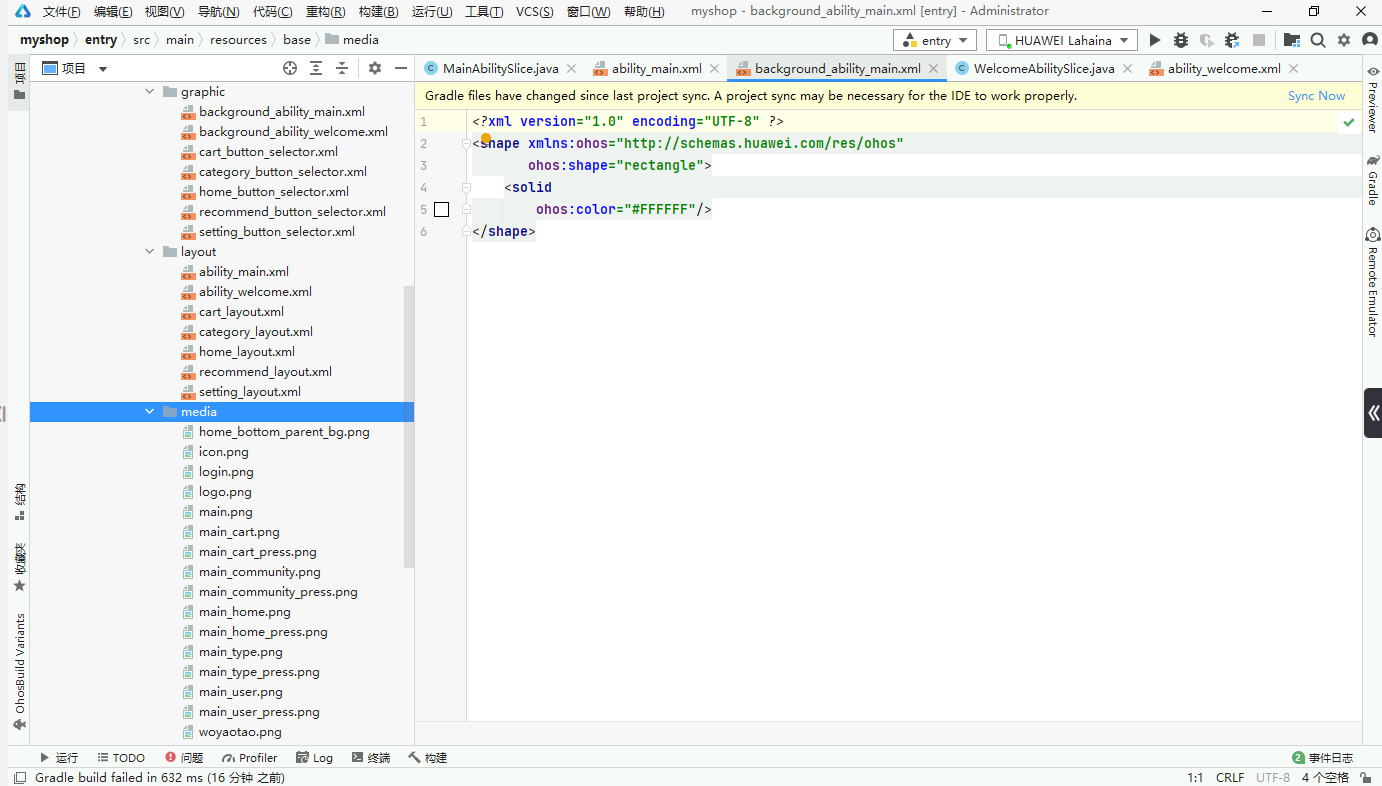Open the 运行 tool window
Screen dimensions: 1382x786
tap(58, 758)
